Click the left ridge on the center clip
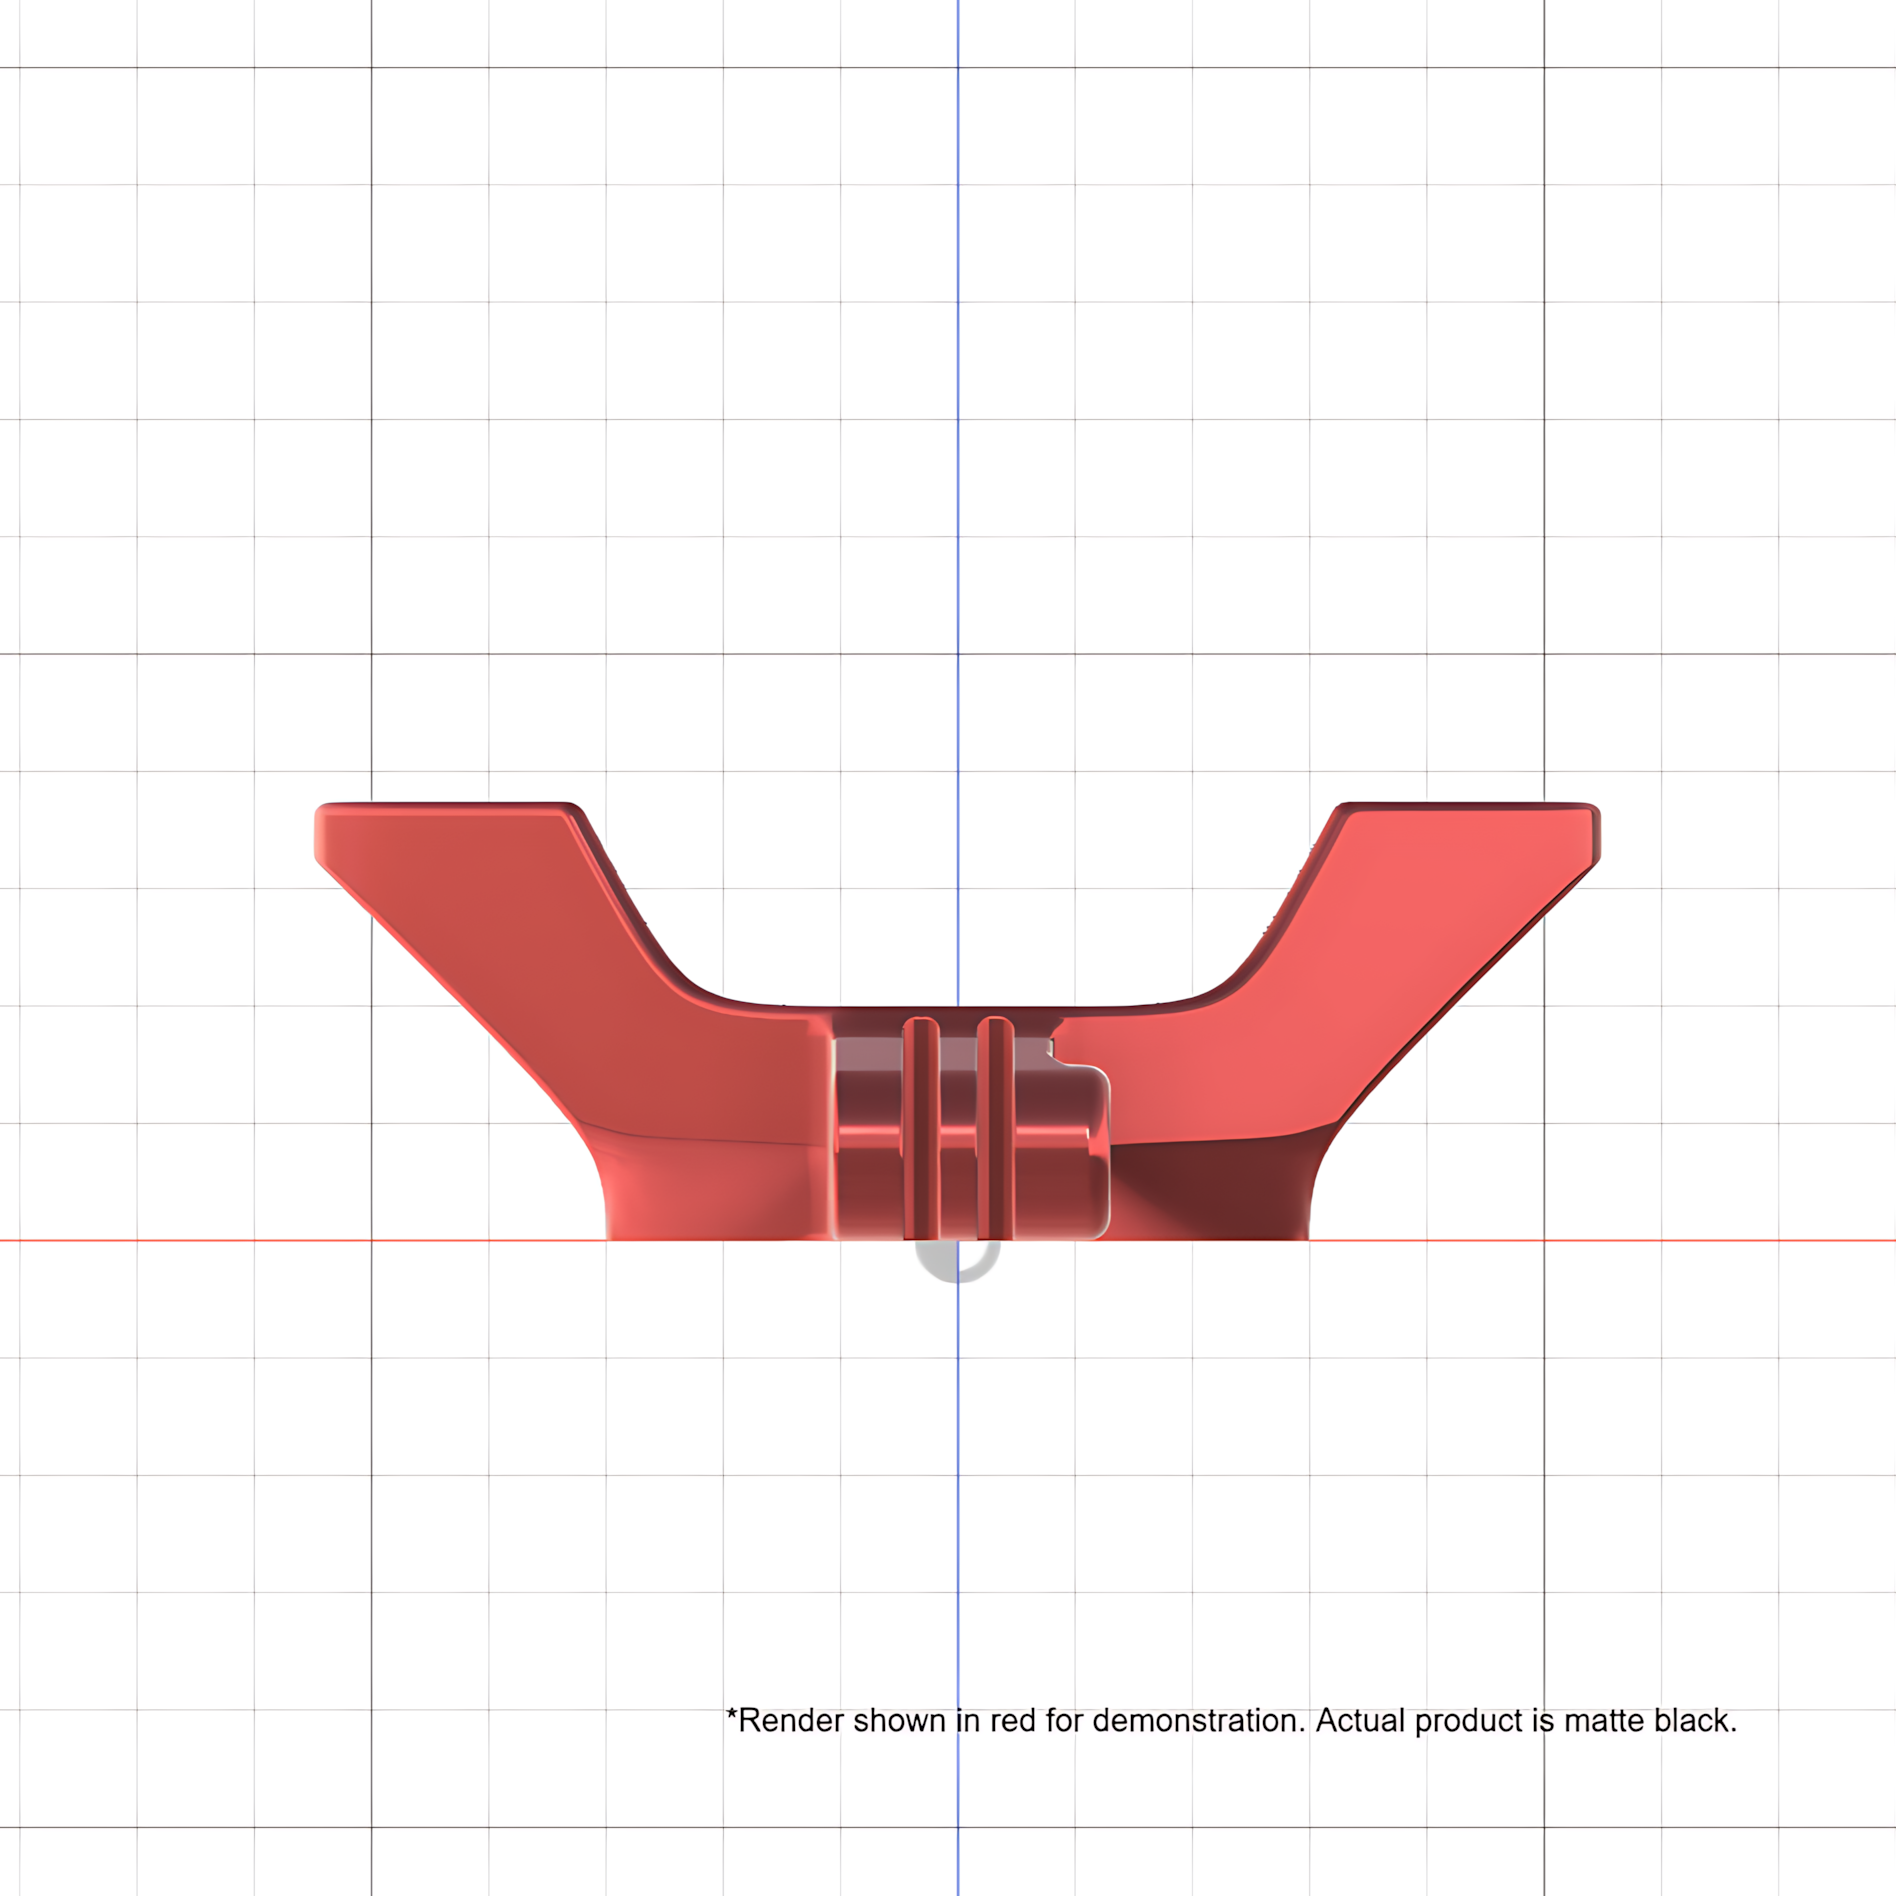The height and width of the screenshot is (1896, 1896). (921, 1129)
